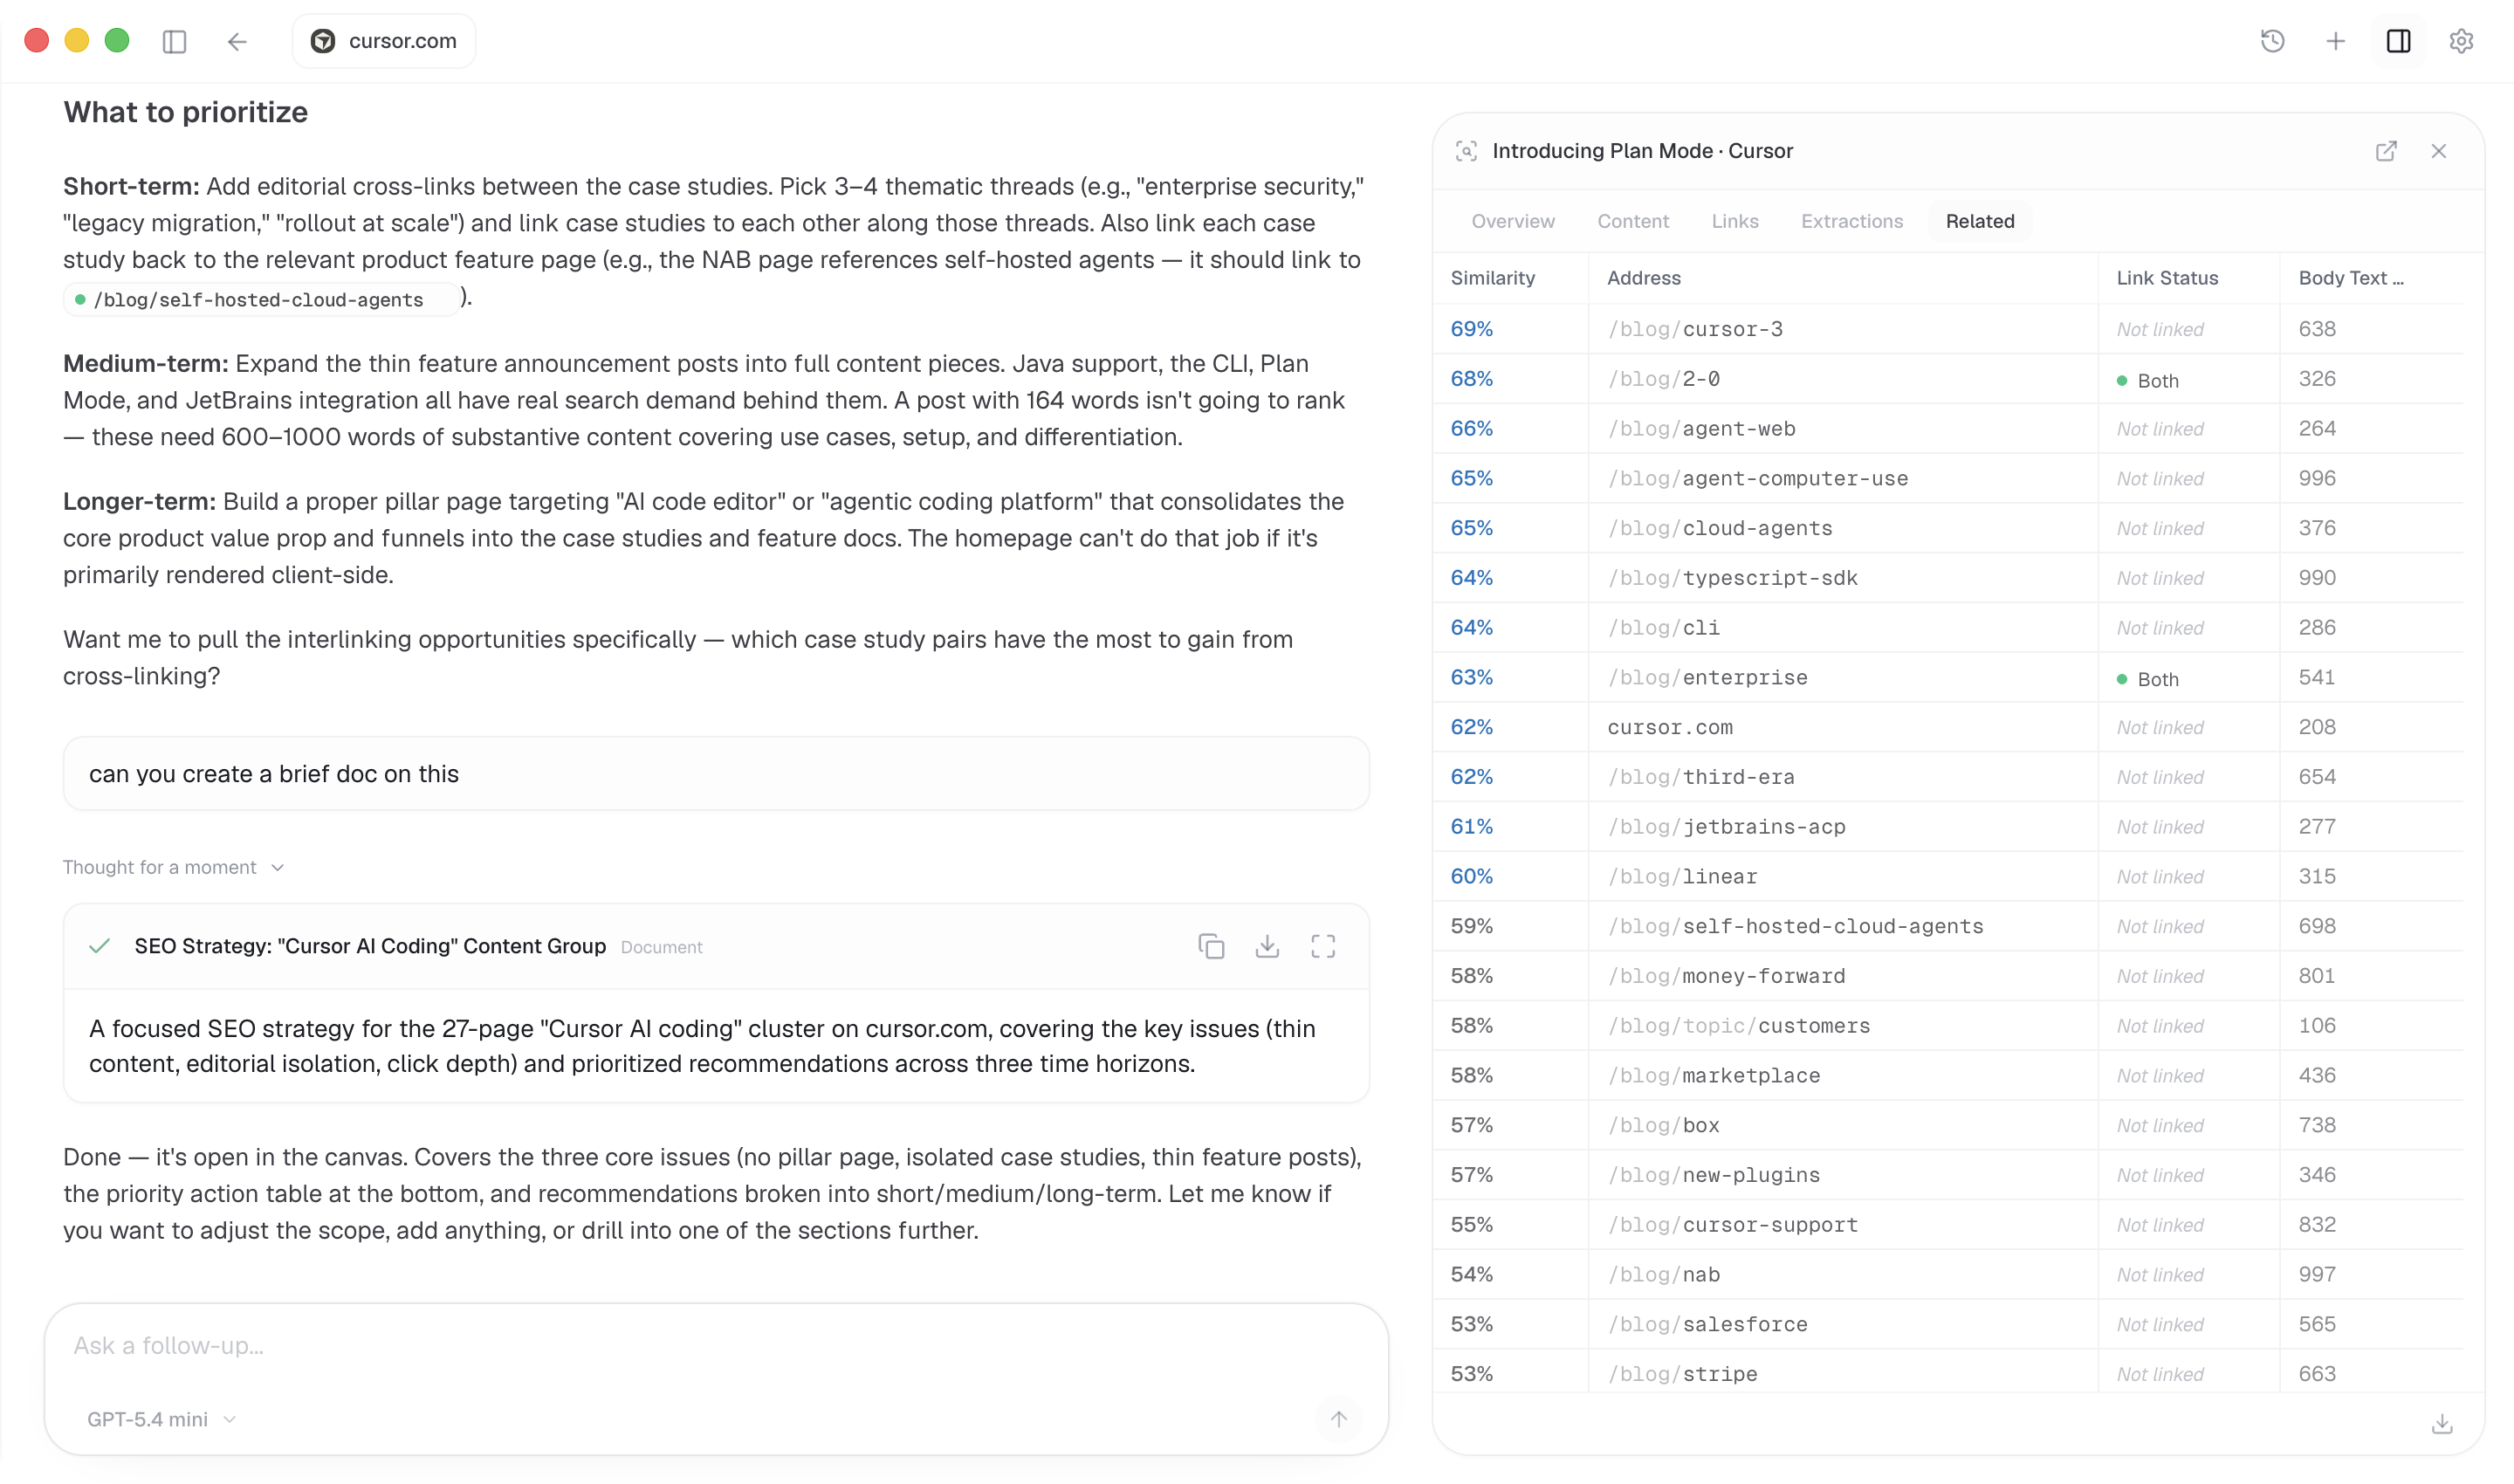This screenshot has height=1484, width=2514.
Task: Expand the 'Thought for a moment' section
Action: 174,867
